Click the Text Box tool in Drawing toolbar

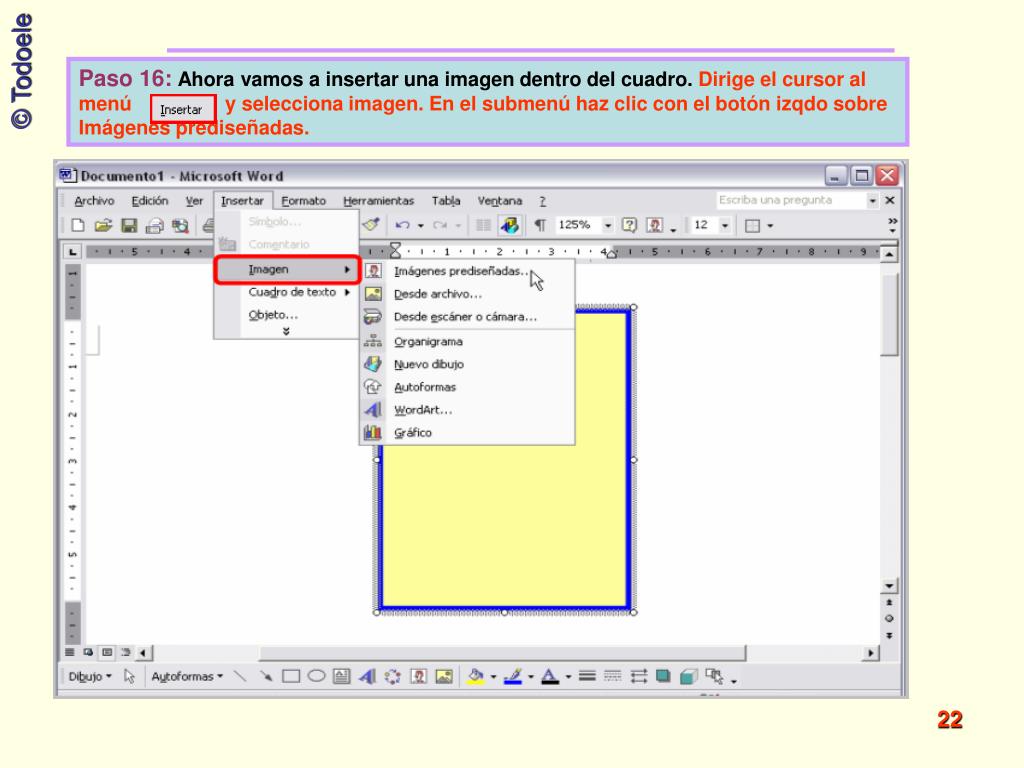pos(342,677)
